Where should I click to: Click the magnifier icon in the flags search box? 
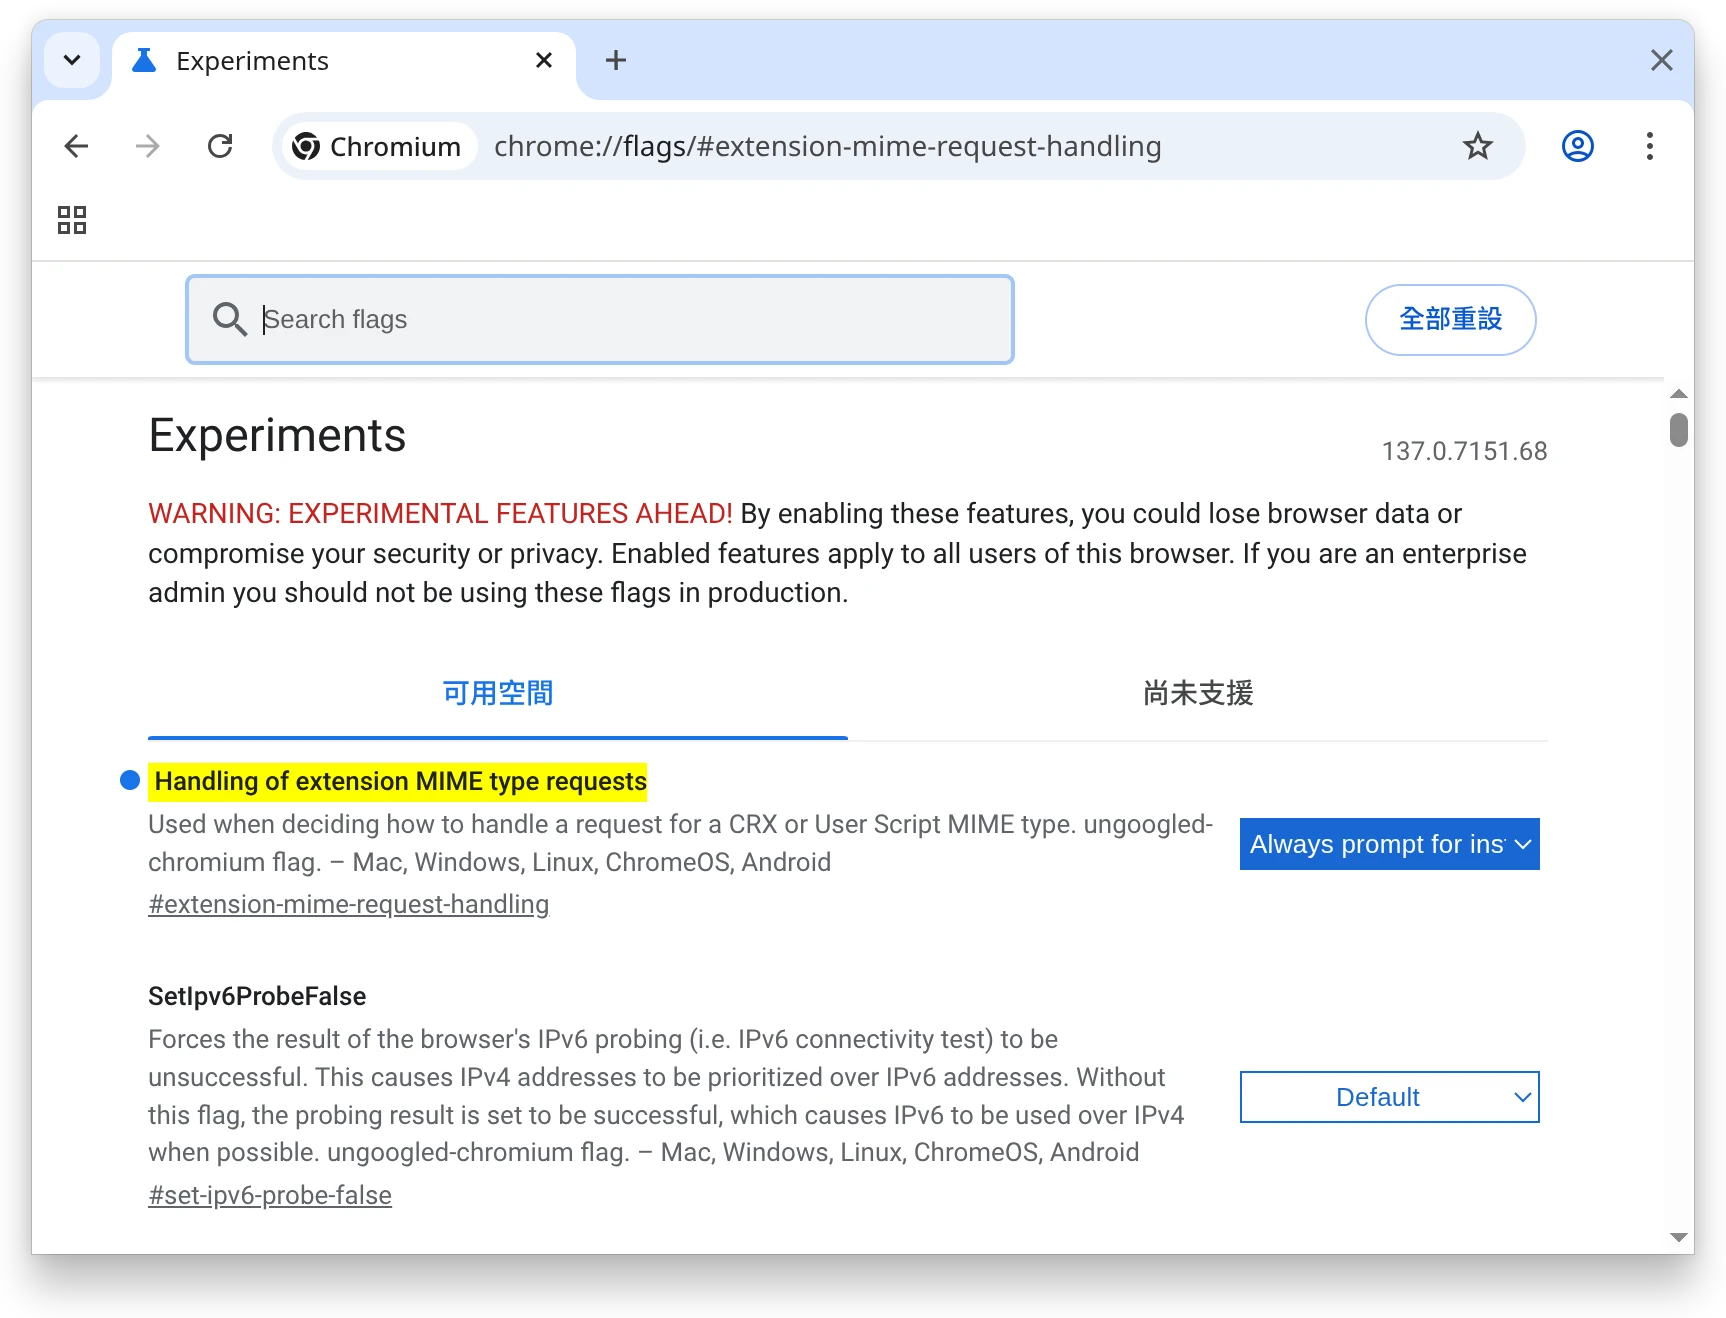click(x=229, y=320)
